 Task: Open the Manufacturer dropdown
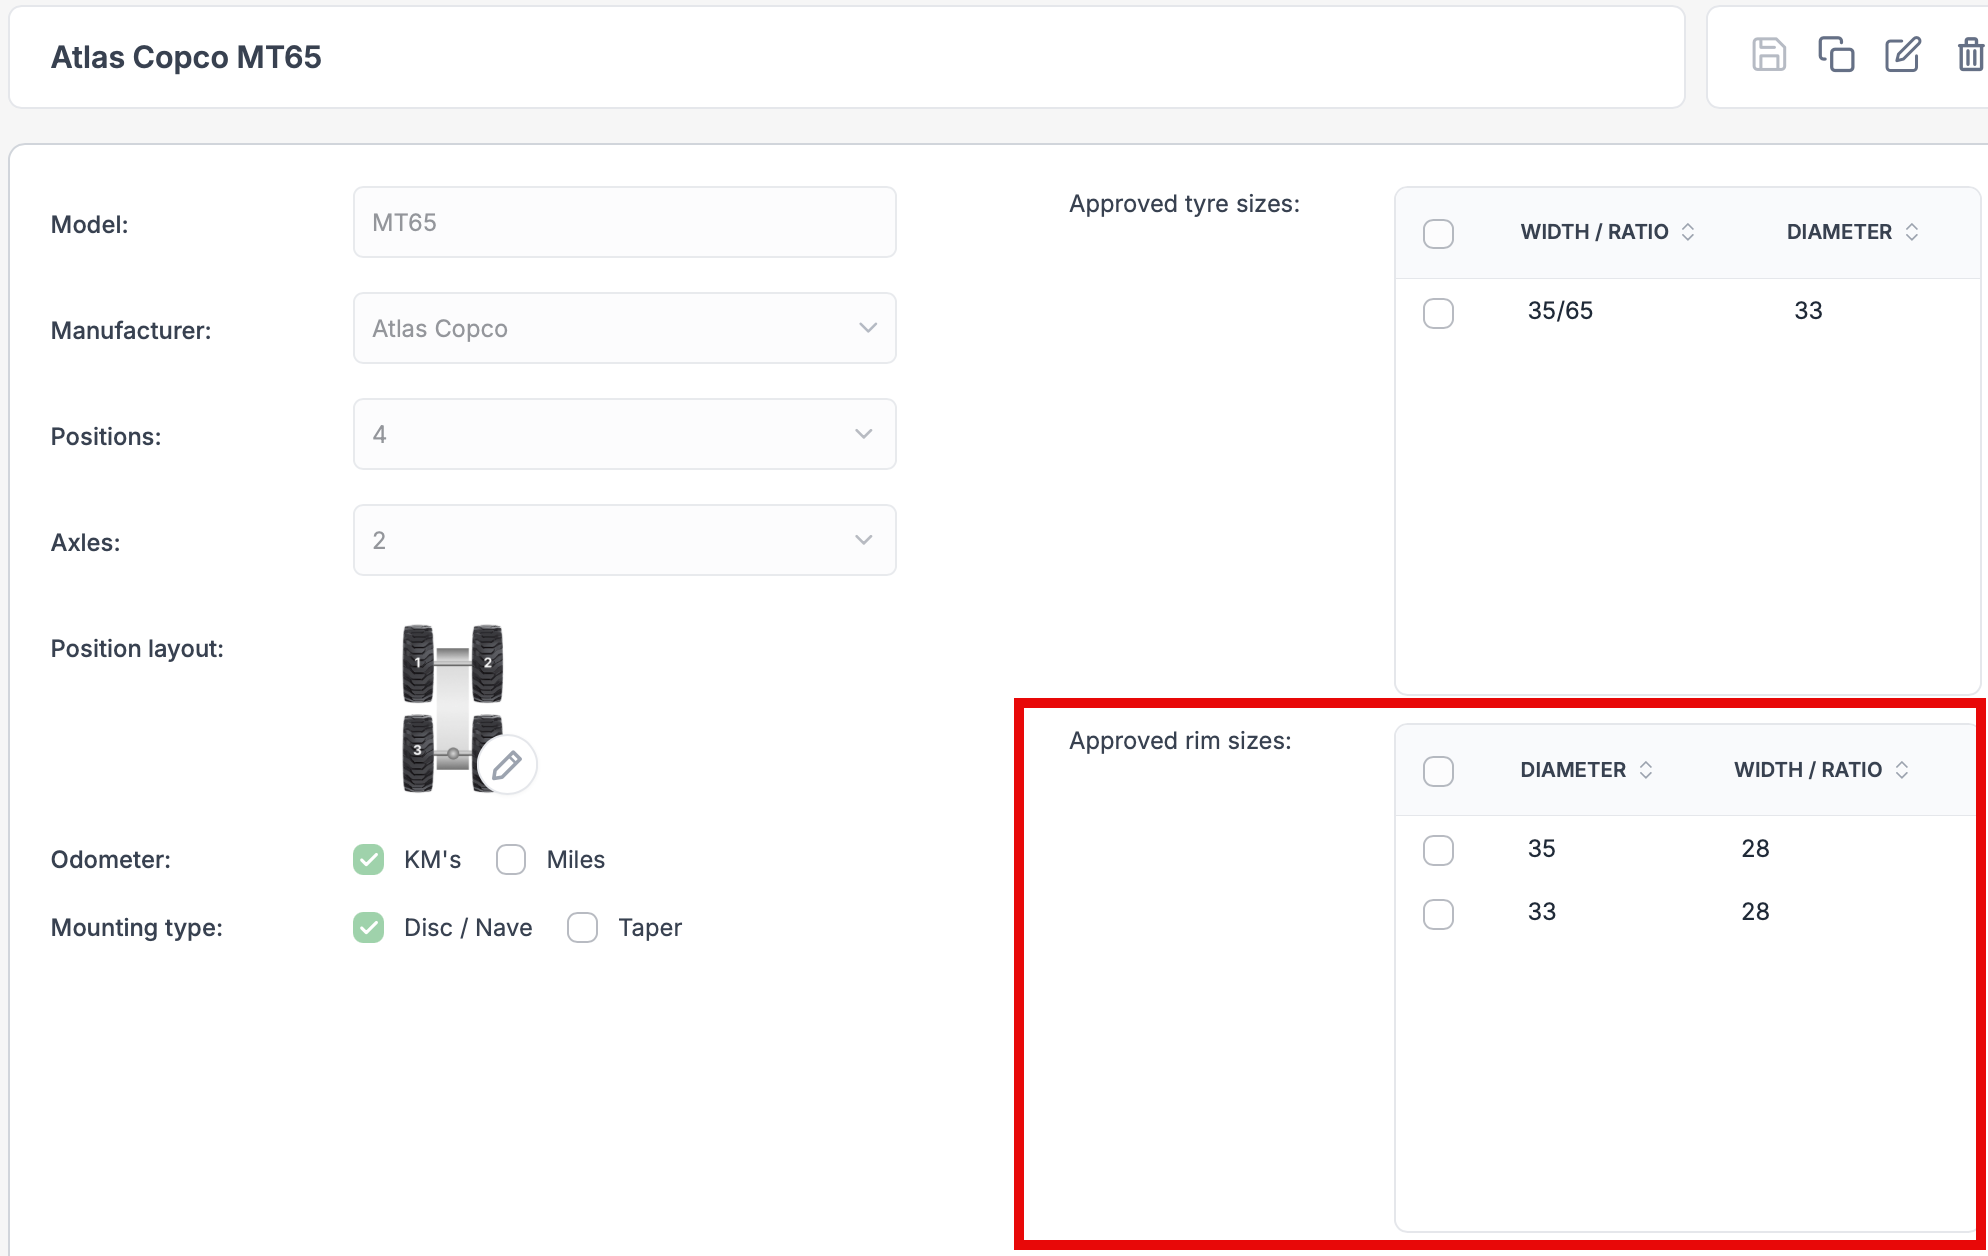pos(624,328)
